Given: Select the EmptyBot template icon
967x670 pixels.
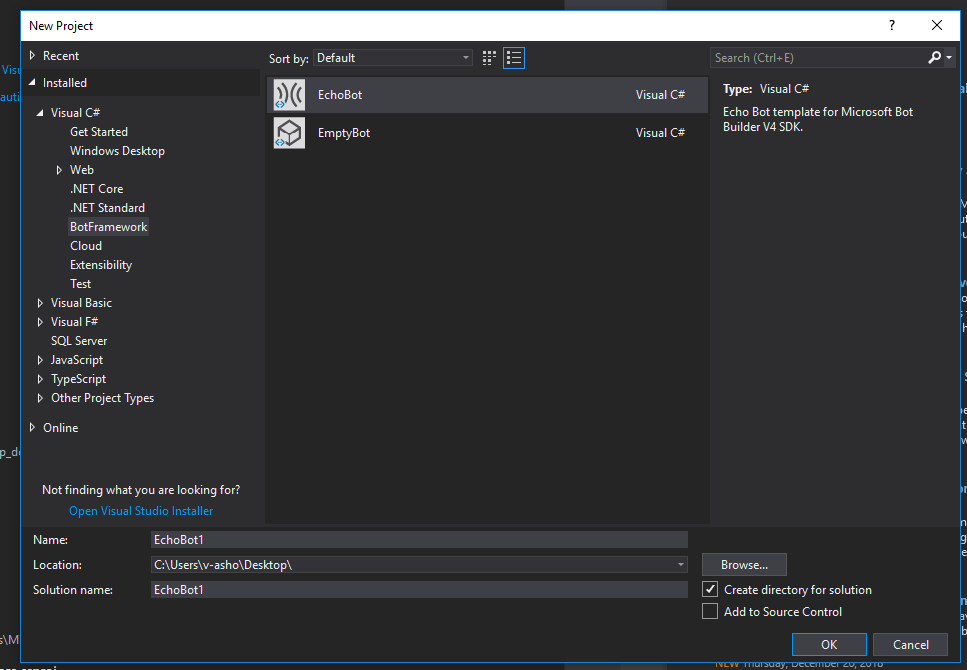Looking at the screenshot, I should coord(289,132).
